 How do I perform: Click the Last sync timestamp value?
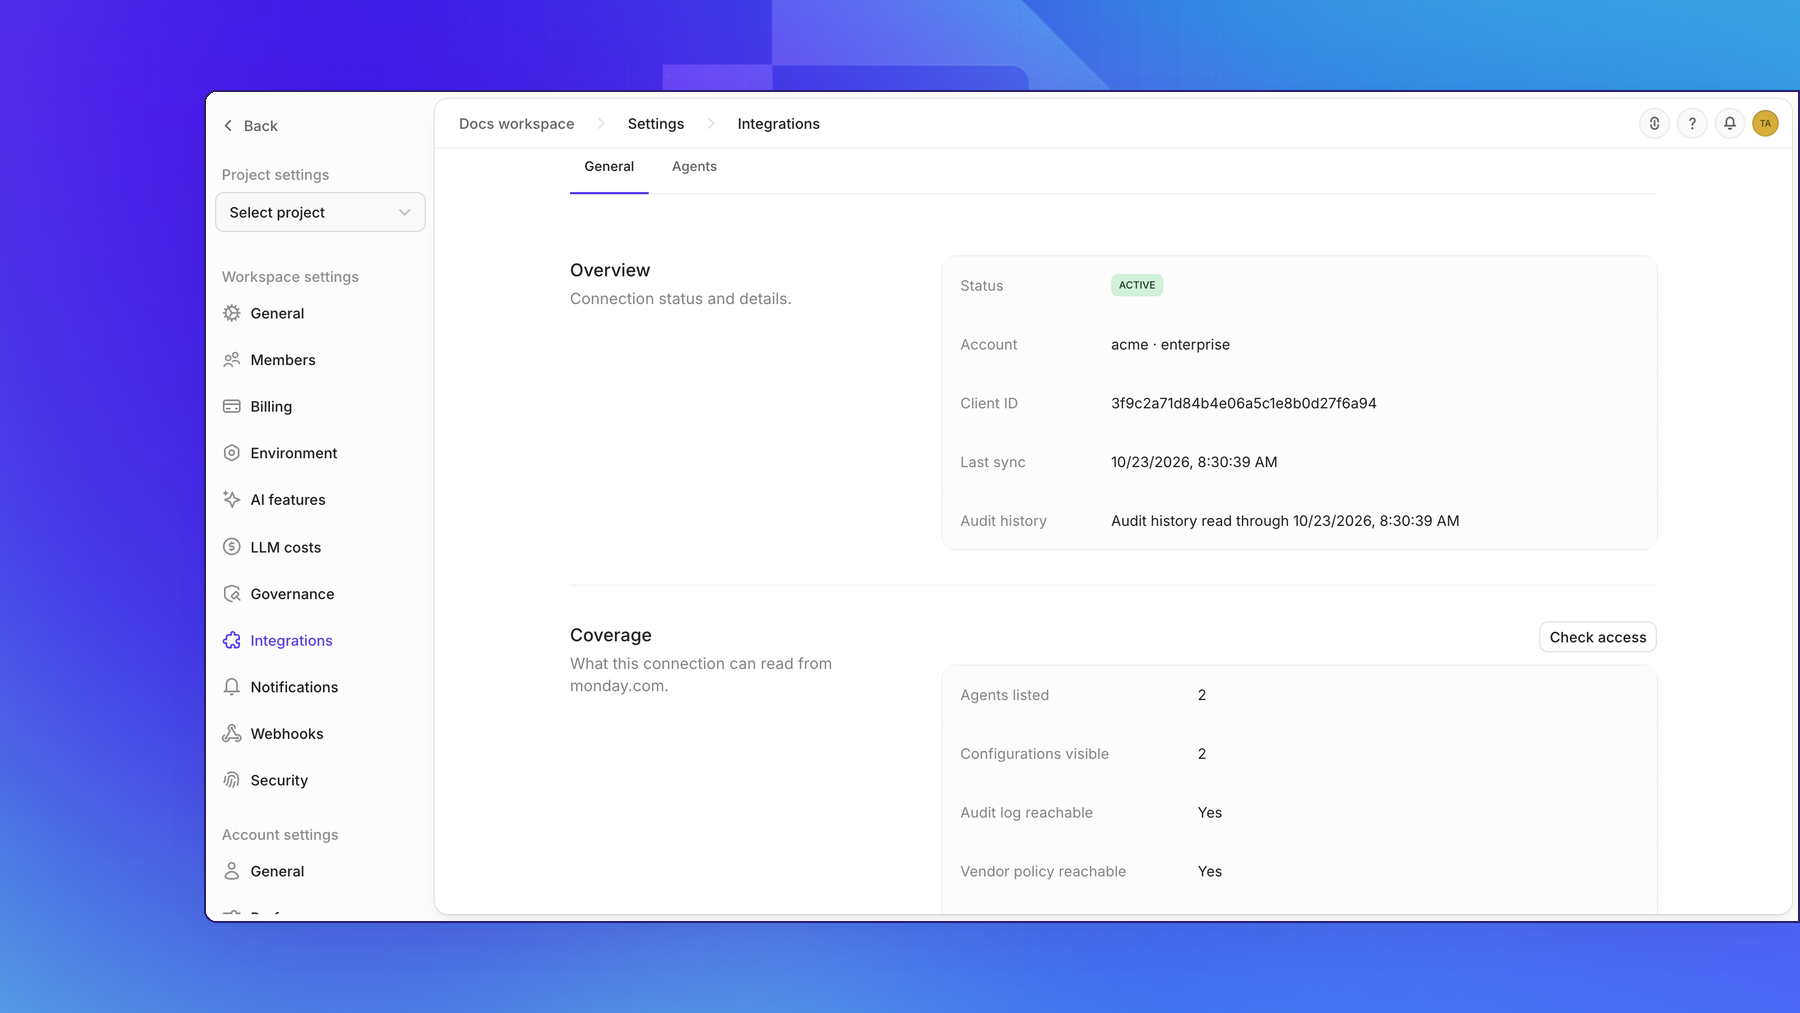(x=1194, y=462)
